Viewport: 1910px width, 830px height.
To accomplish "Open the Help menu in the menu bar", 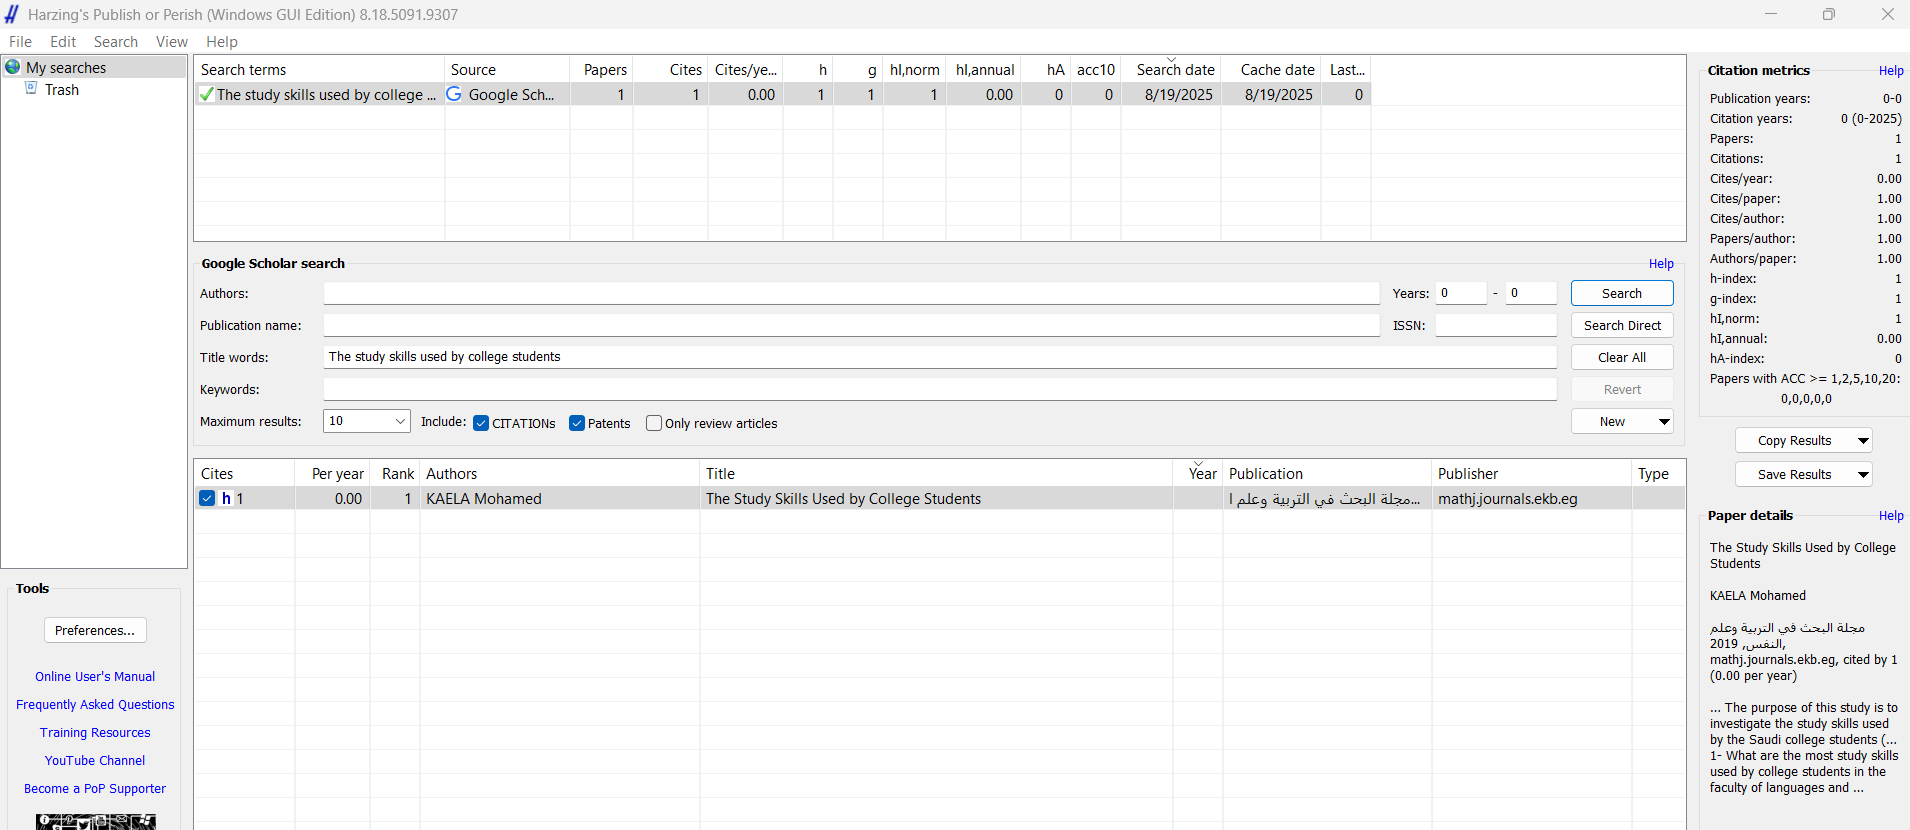I will click(x=222, y=42).
